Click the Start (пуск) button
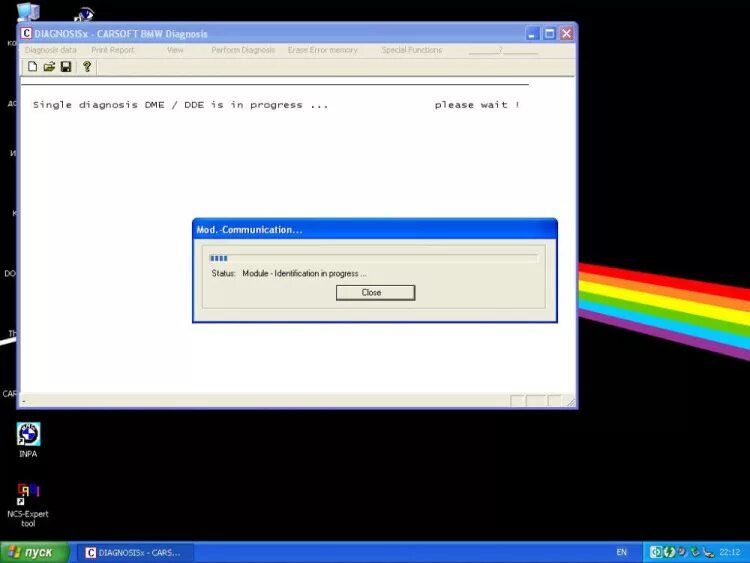Viewport: 750px width, 563px height. pyautogui.click(x=34, y=552)
